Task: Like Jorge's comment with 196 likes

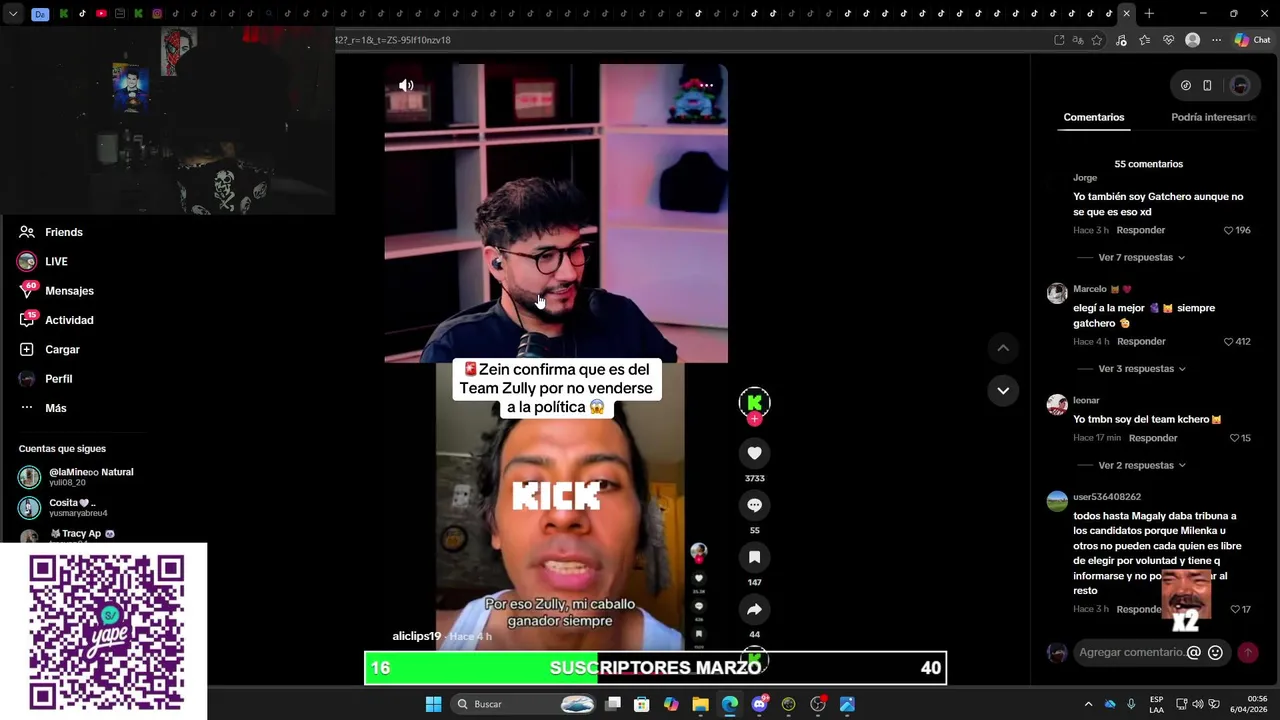Action: (1229, 231)
